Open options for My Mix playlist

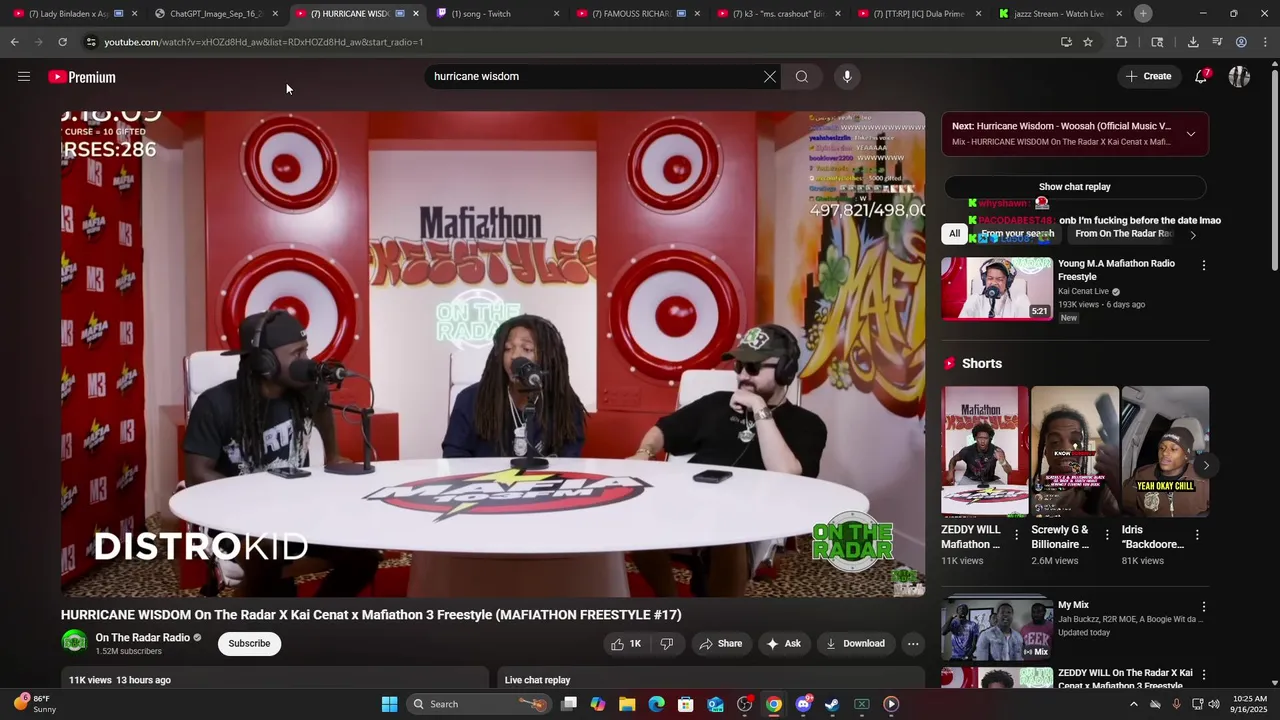[x=1204, y=607]
